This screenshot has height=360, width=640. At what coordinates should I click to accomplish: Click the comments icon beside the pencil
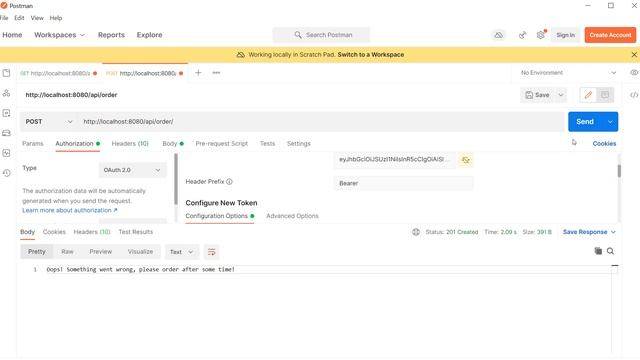coord(605,95)
